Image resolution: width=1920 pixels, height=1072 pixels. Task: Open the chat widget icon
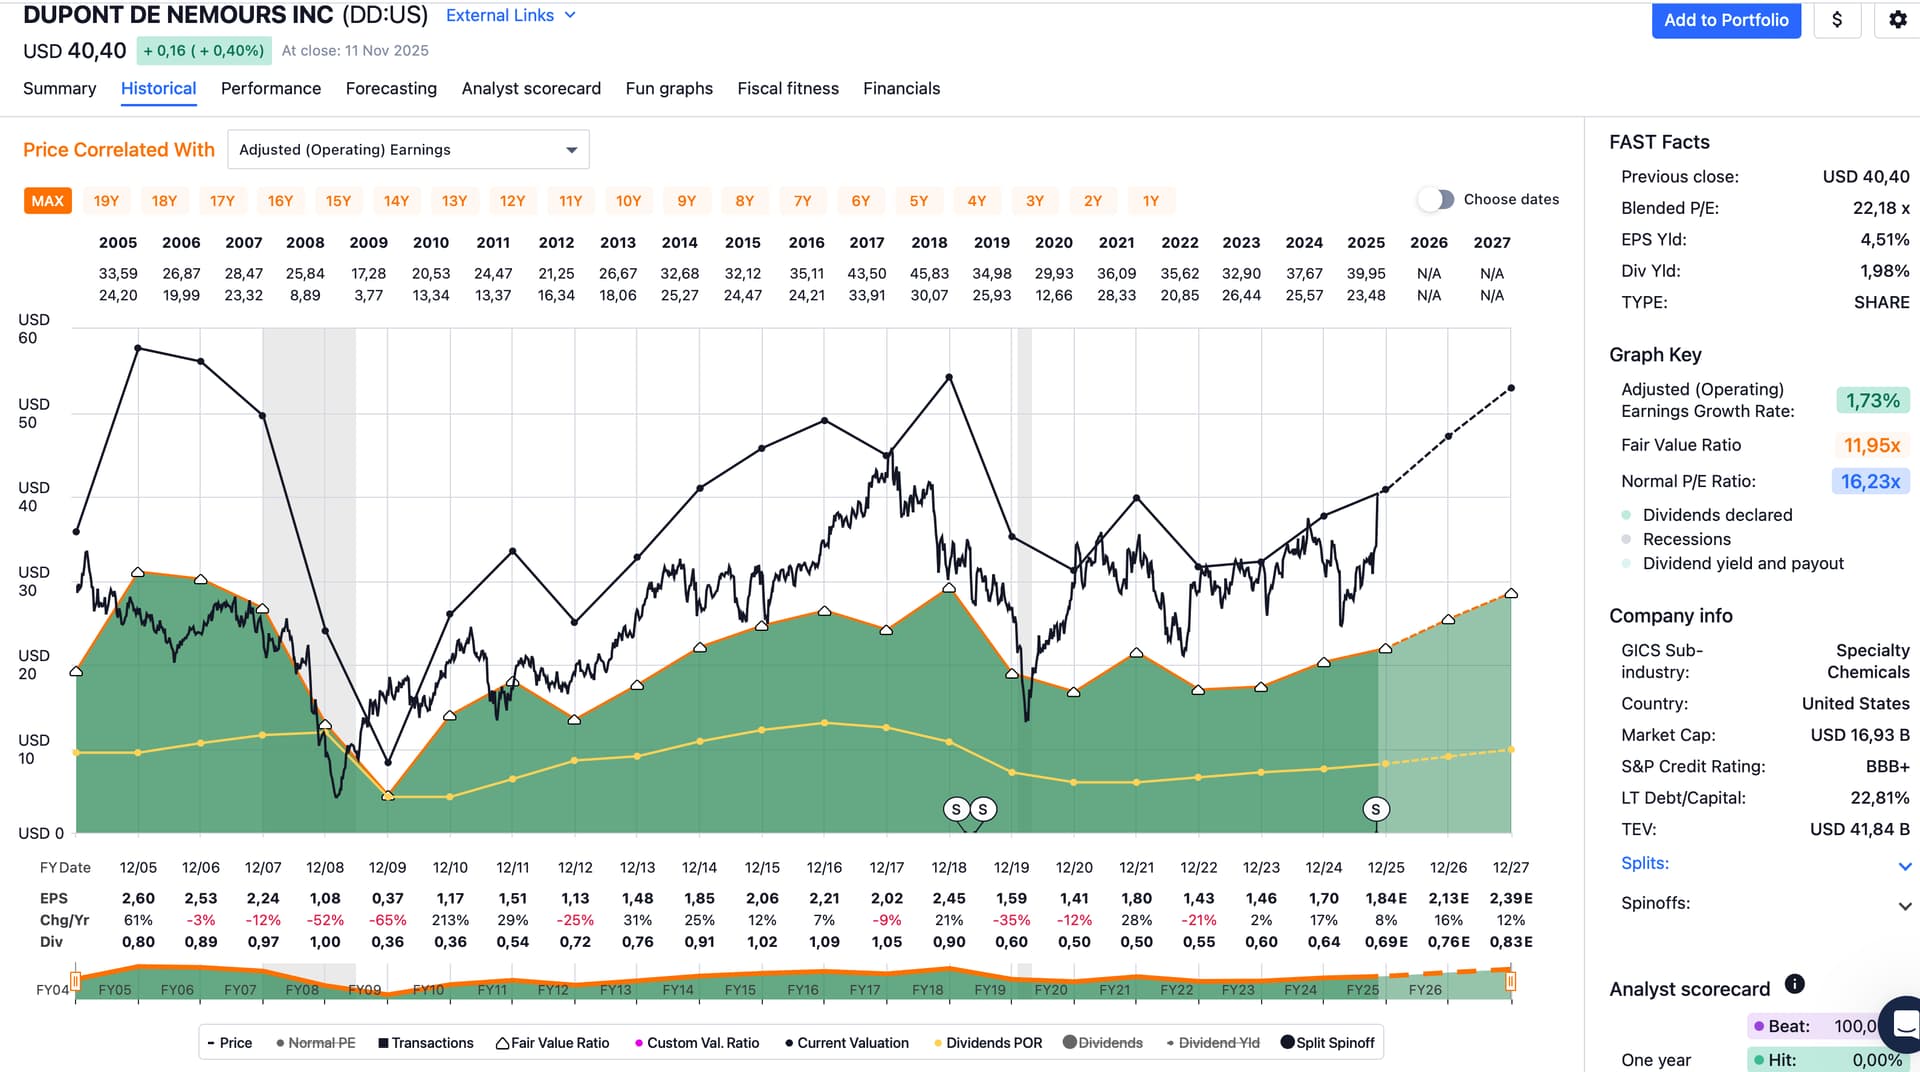coord(1903,1024)
